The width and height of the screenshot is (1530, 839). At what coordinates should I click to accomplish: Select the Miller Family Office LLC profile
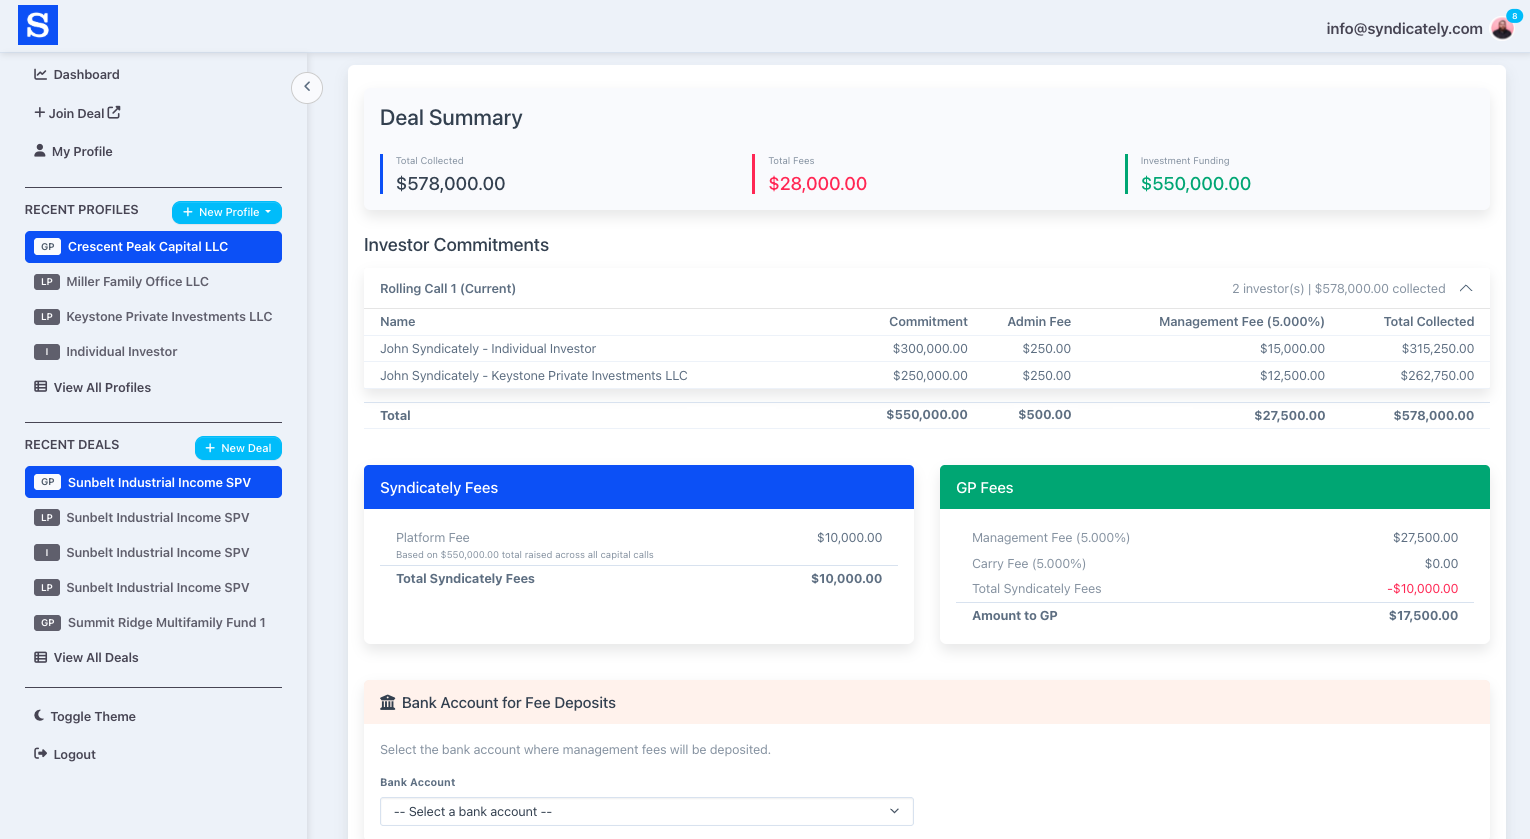point(137,282)
